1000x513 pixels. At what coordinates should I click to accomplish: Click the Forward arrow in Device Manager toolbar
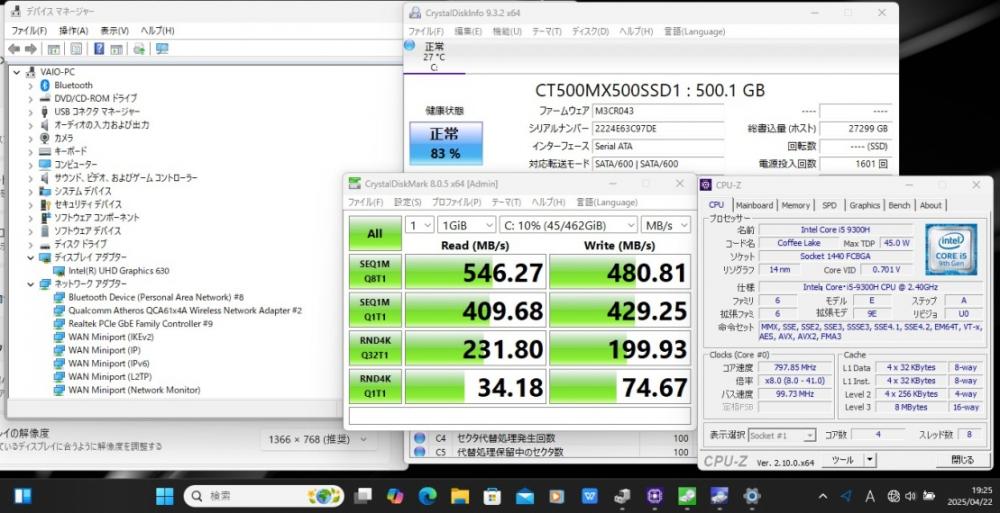pyautogui.click(x=31, y=49)
